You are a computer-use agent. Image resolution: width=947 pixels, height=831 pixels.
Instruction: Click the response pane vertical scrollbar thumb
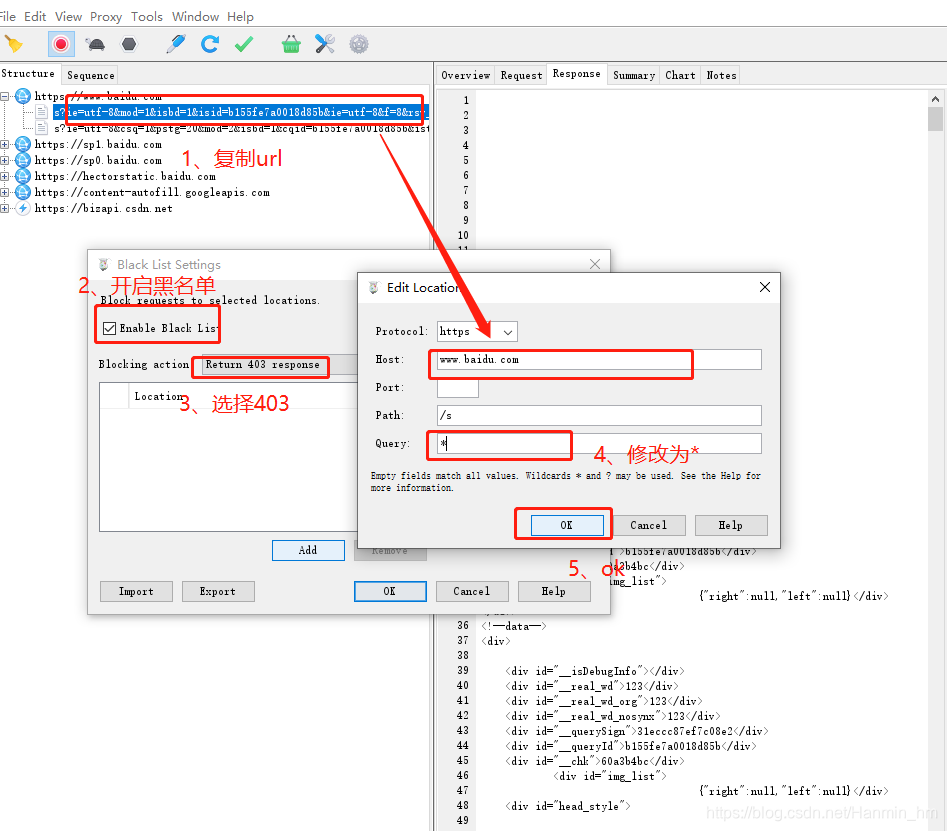[935, 119]
